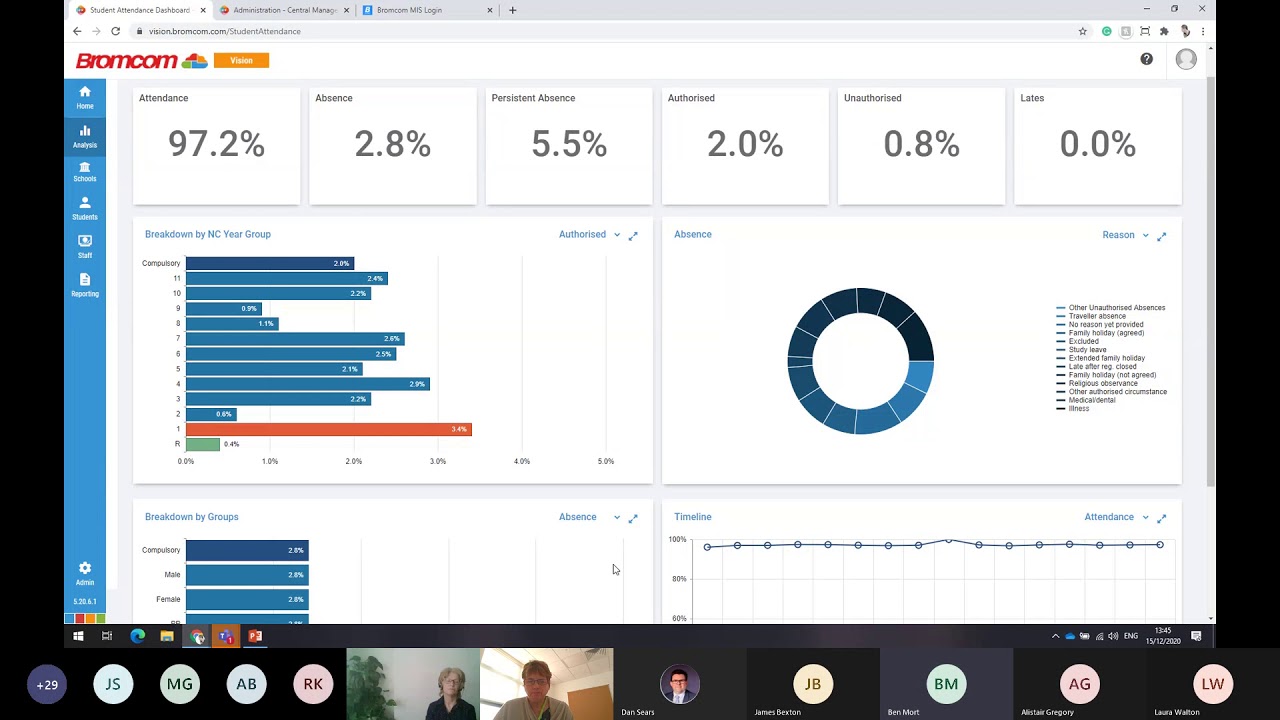Click the Bromcom logo

point(141,61)
